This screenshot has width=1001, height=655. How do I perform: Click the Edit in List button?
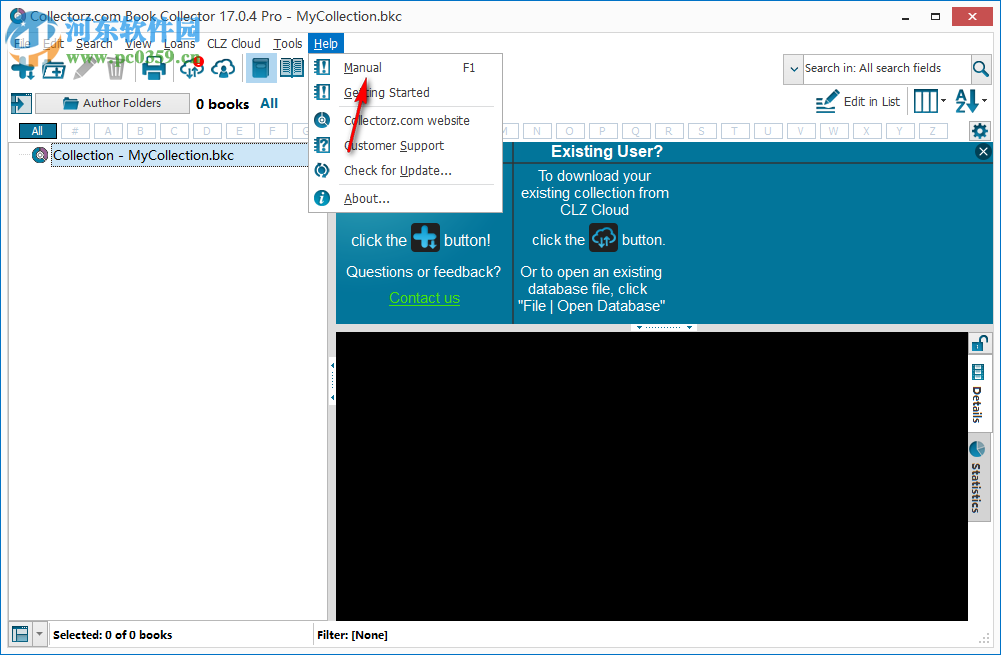(x=858, y=102)
